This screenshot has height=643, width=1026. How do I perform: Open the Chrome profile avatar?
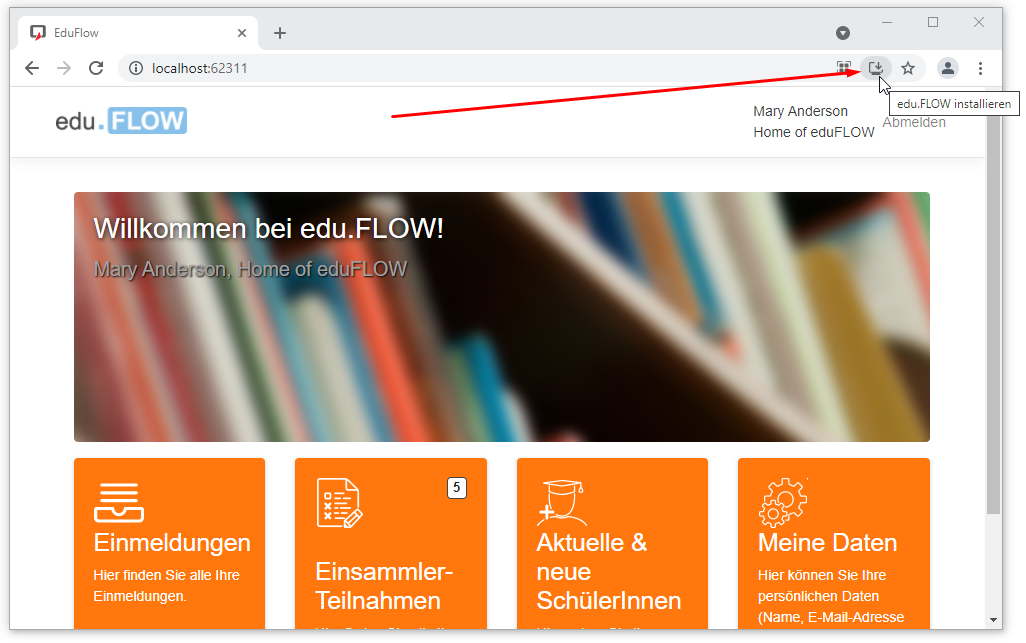(947, 68)
